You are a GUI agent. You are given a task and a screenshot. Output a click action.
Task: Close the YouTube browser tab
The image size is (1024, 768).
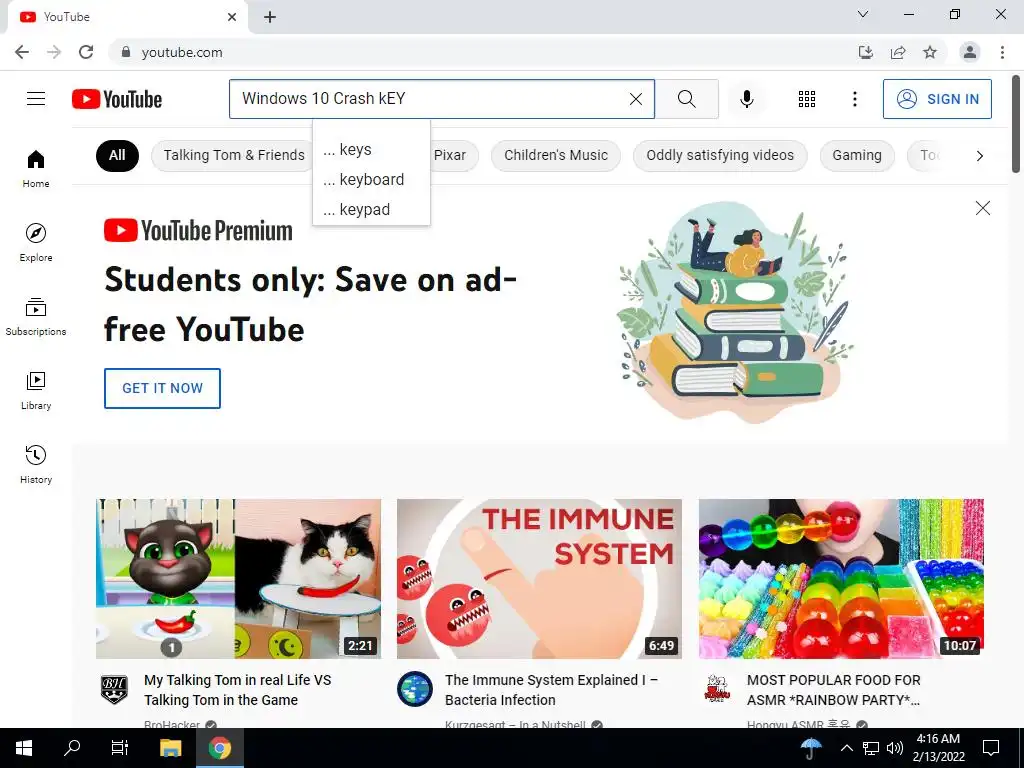pos(232,17)
